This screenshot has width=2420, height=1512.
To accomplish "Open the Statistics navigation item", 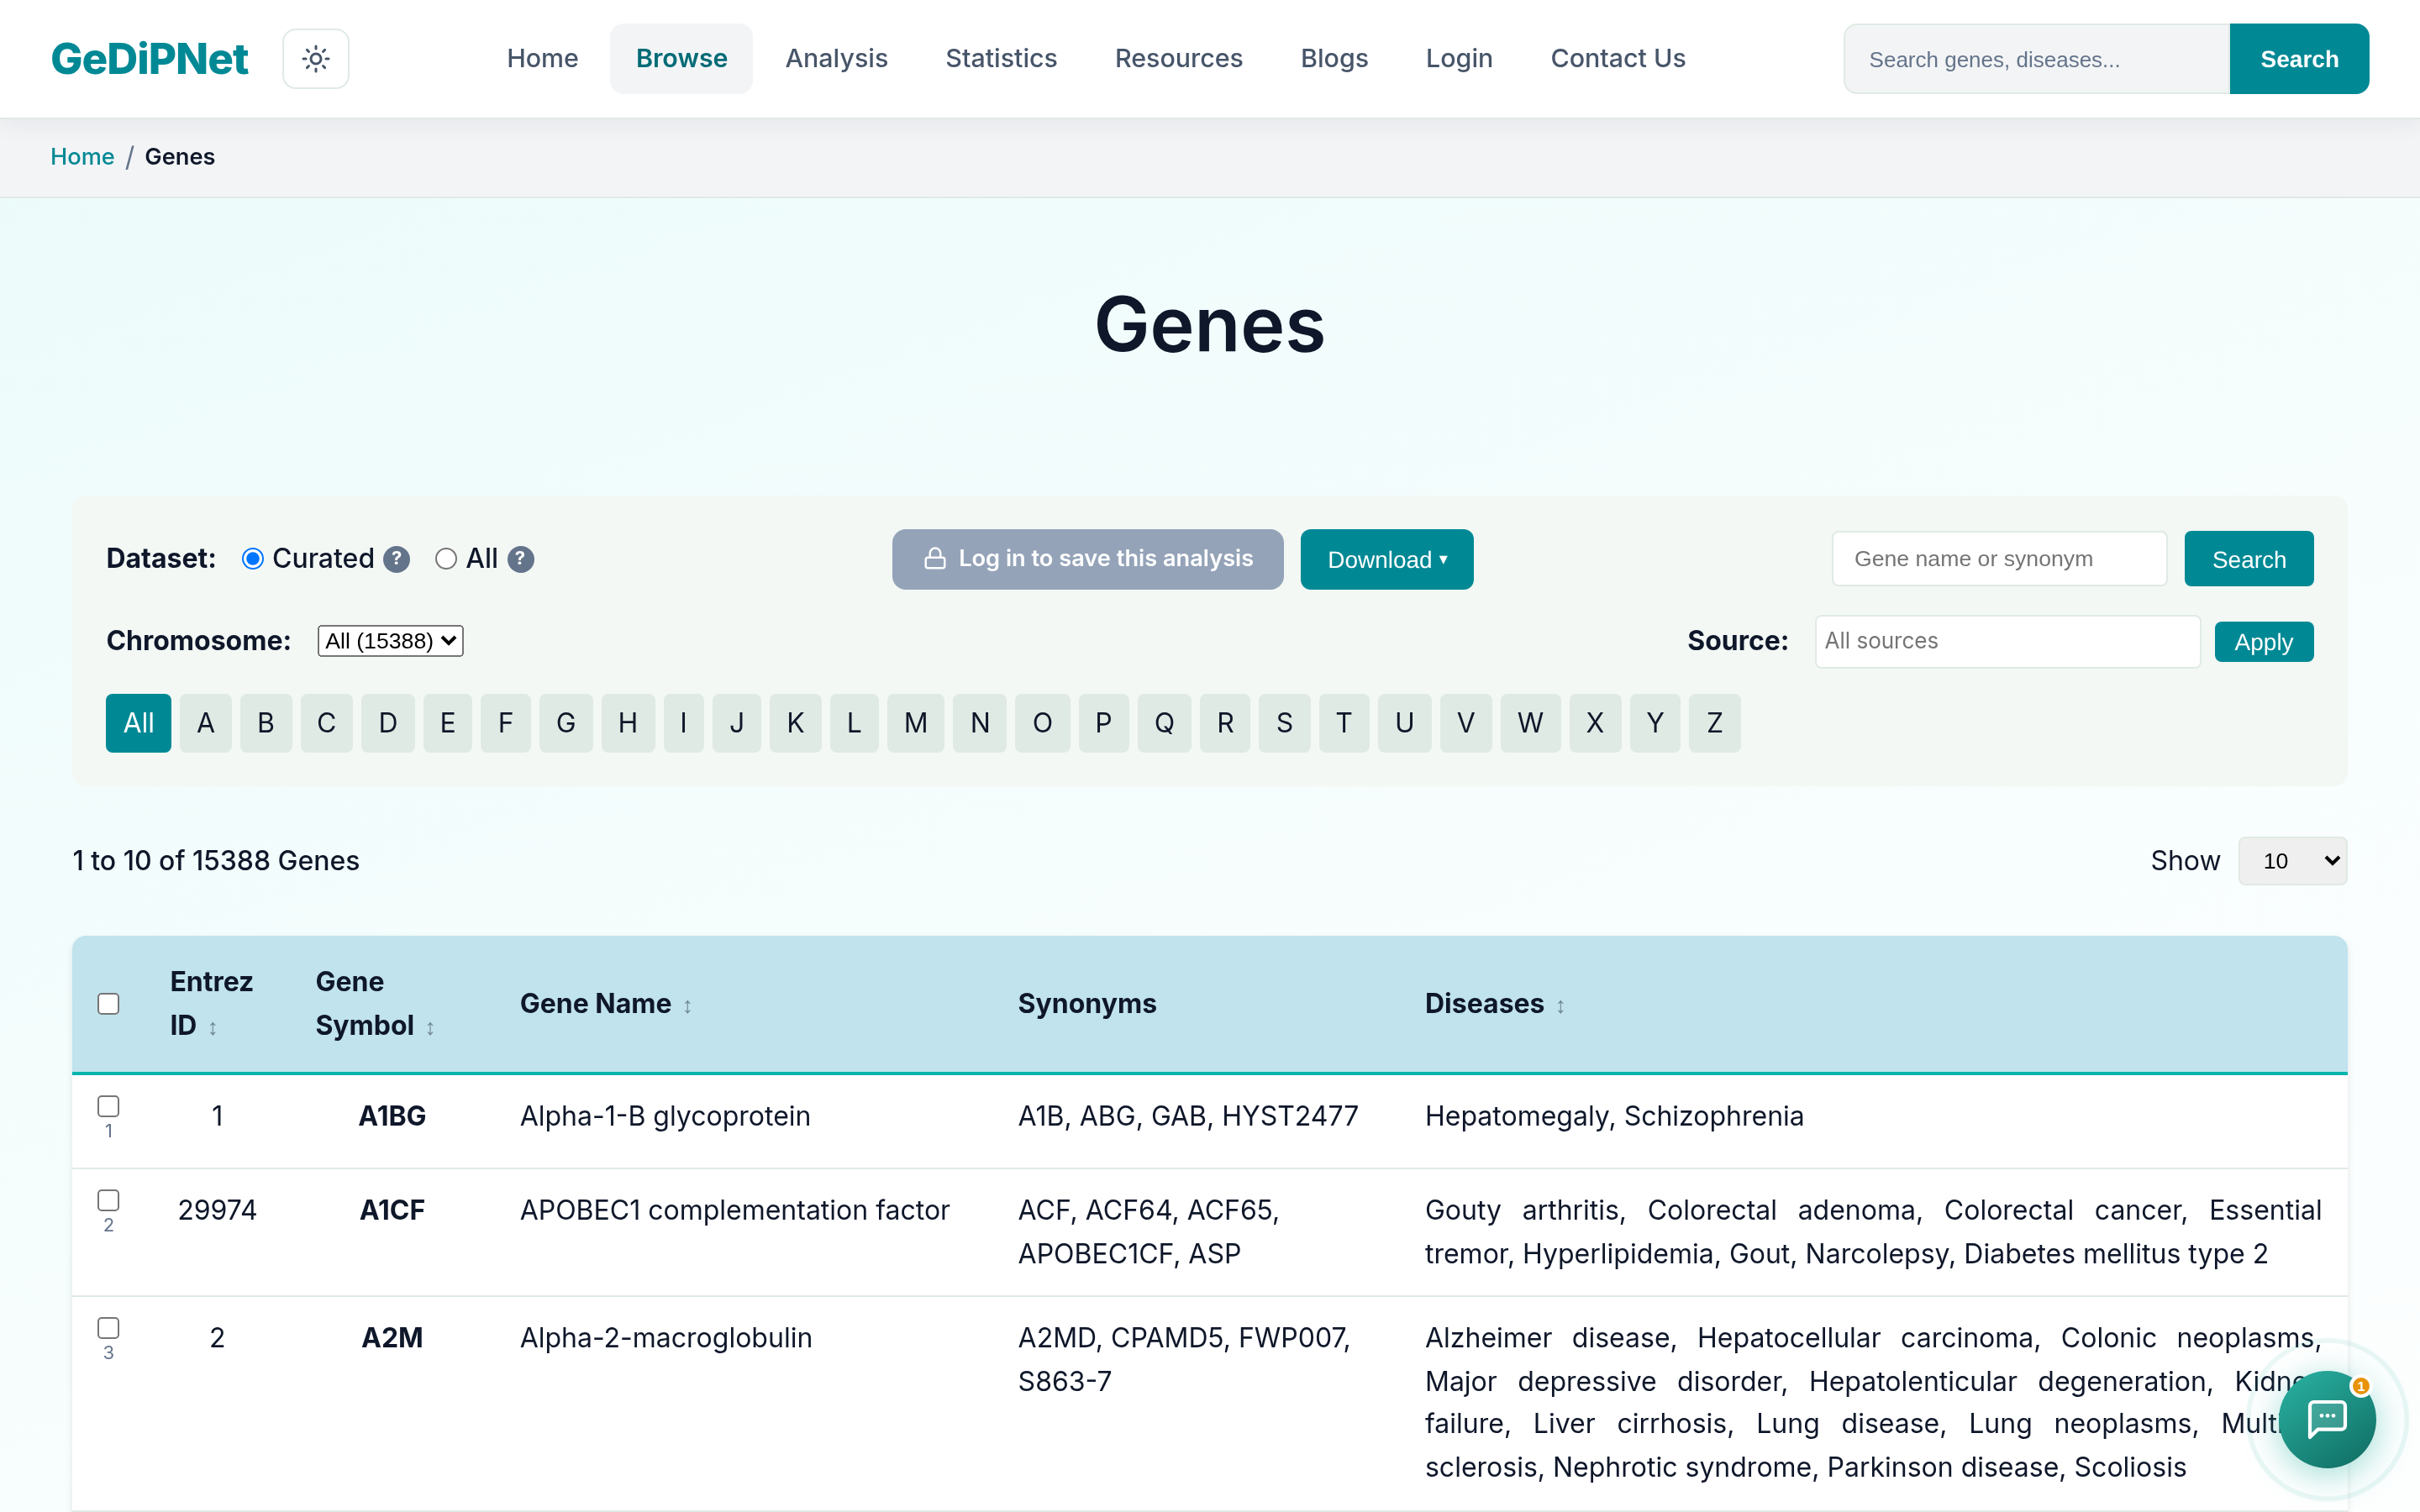I will [1001, 59].
